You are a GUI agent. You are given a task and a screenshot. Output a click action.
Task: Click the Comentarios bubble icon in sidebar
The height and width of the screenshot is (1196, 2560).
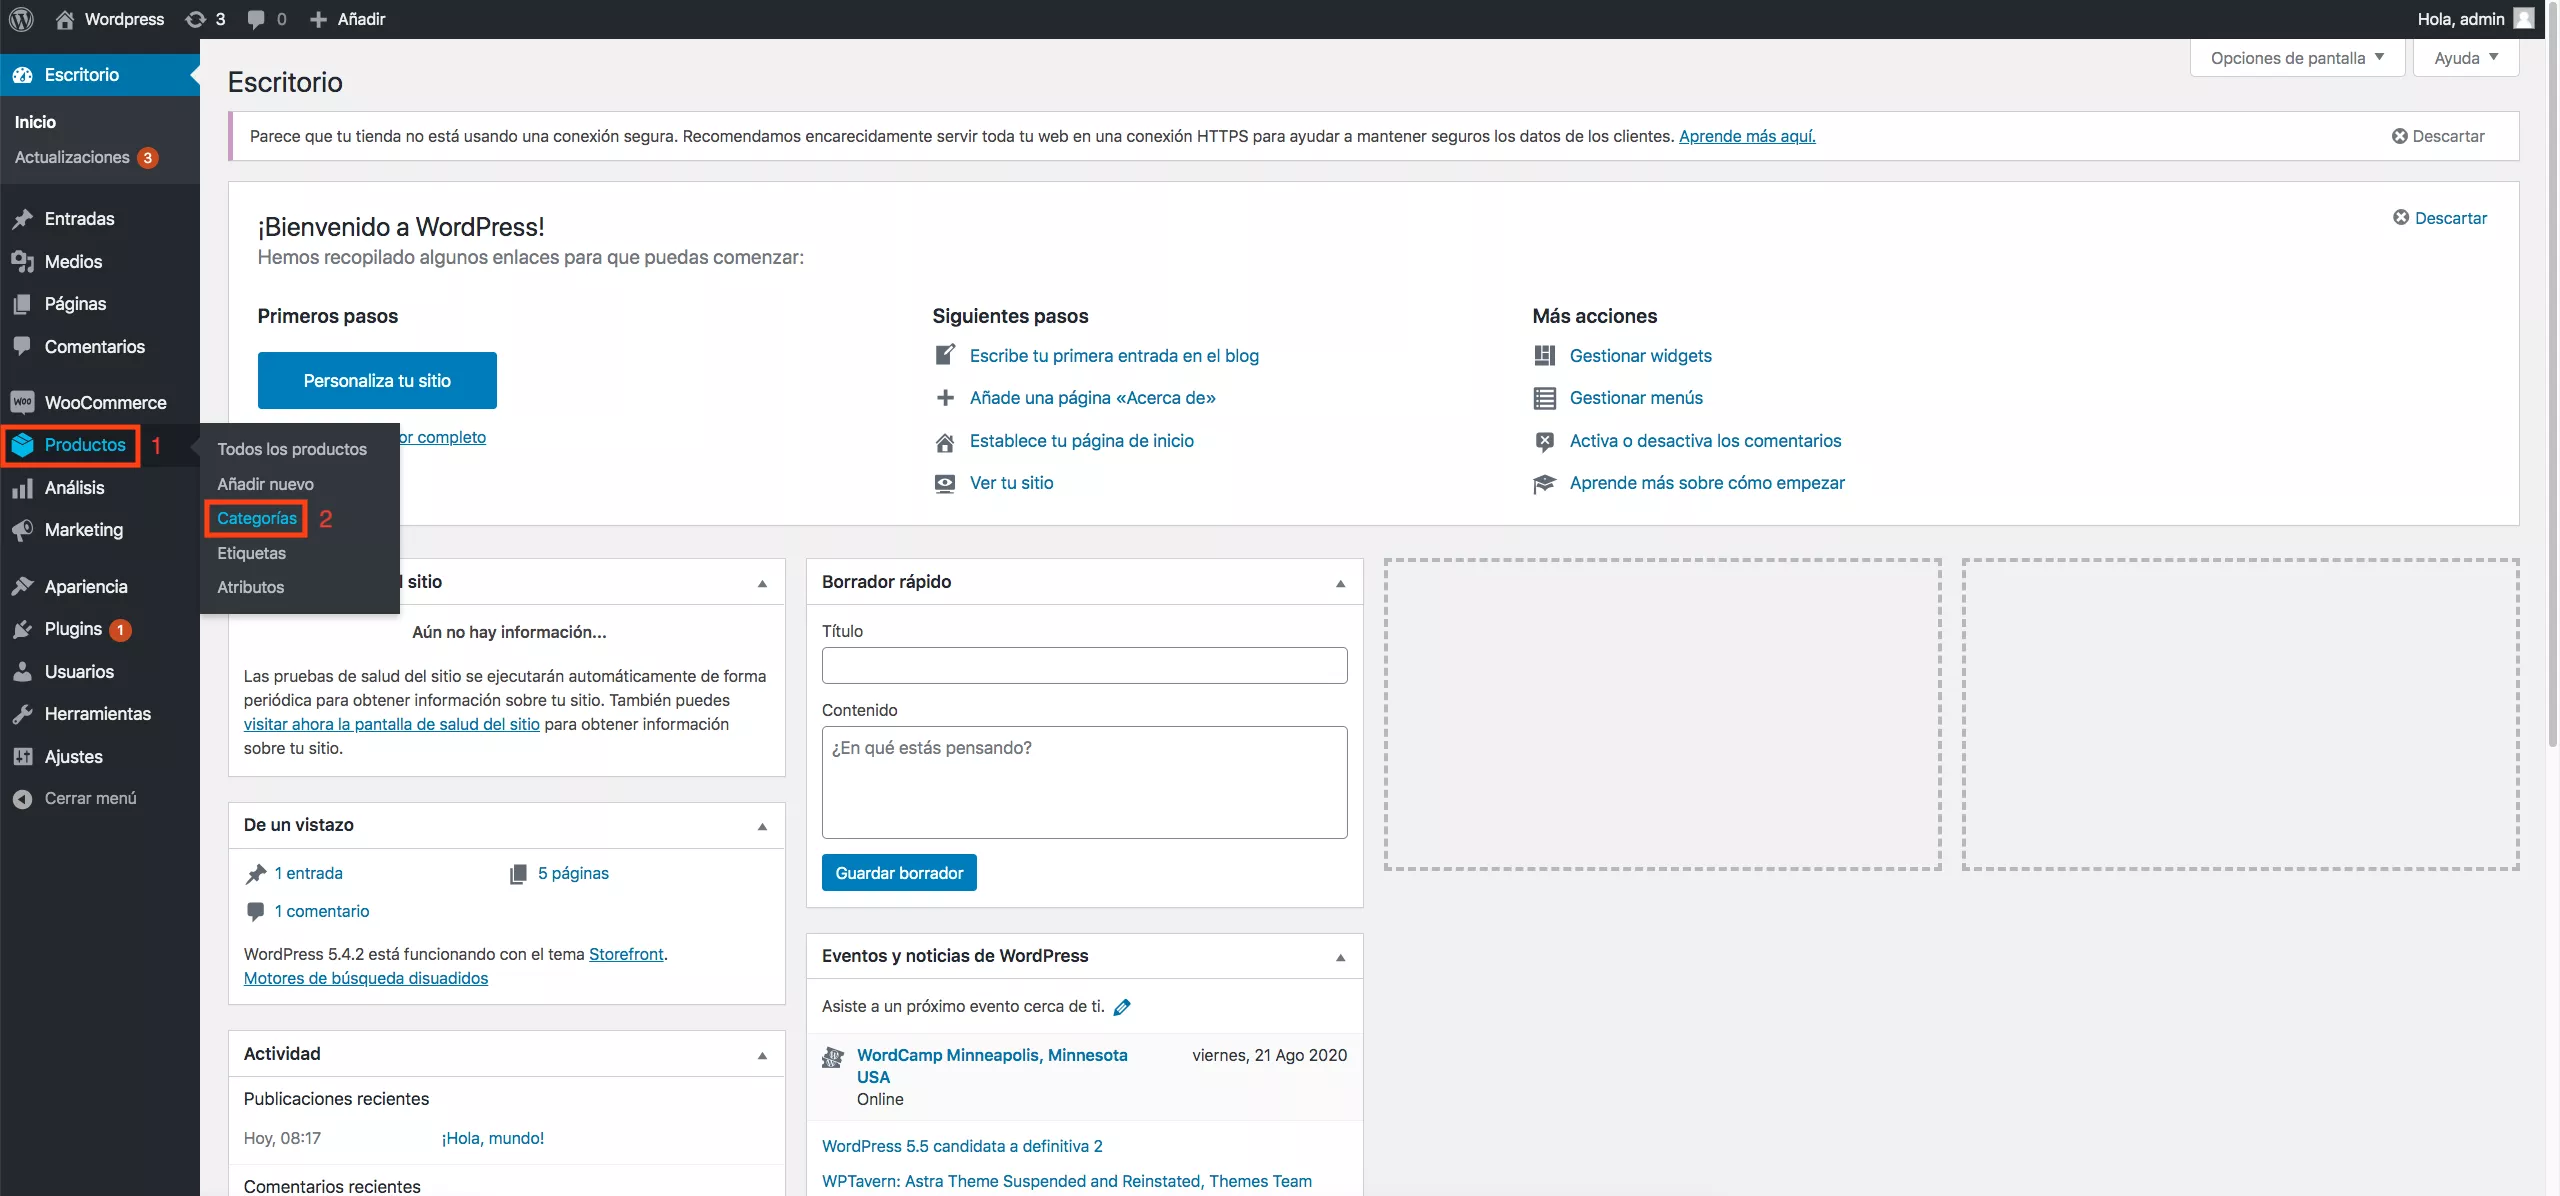coord(22,347)
